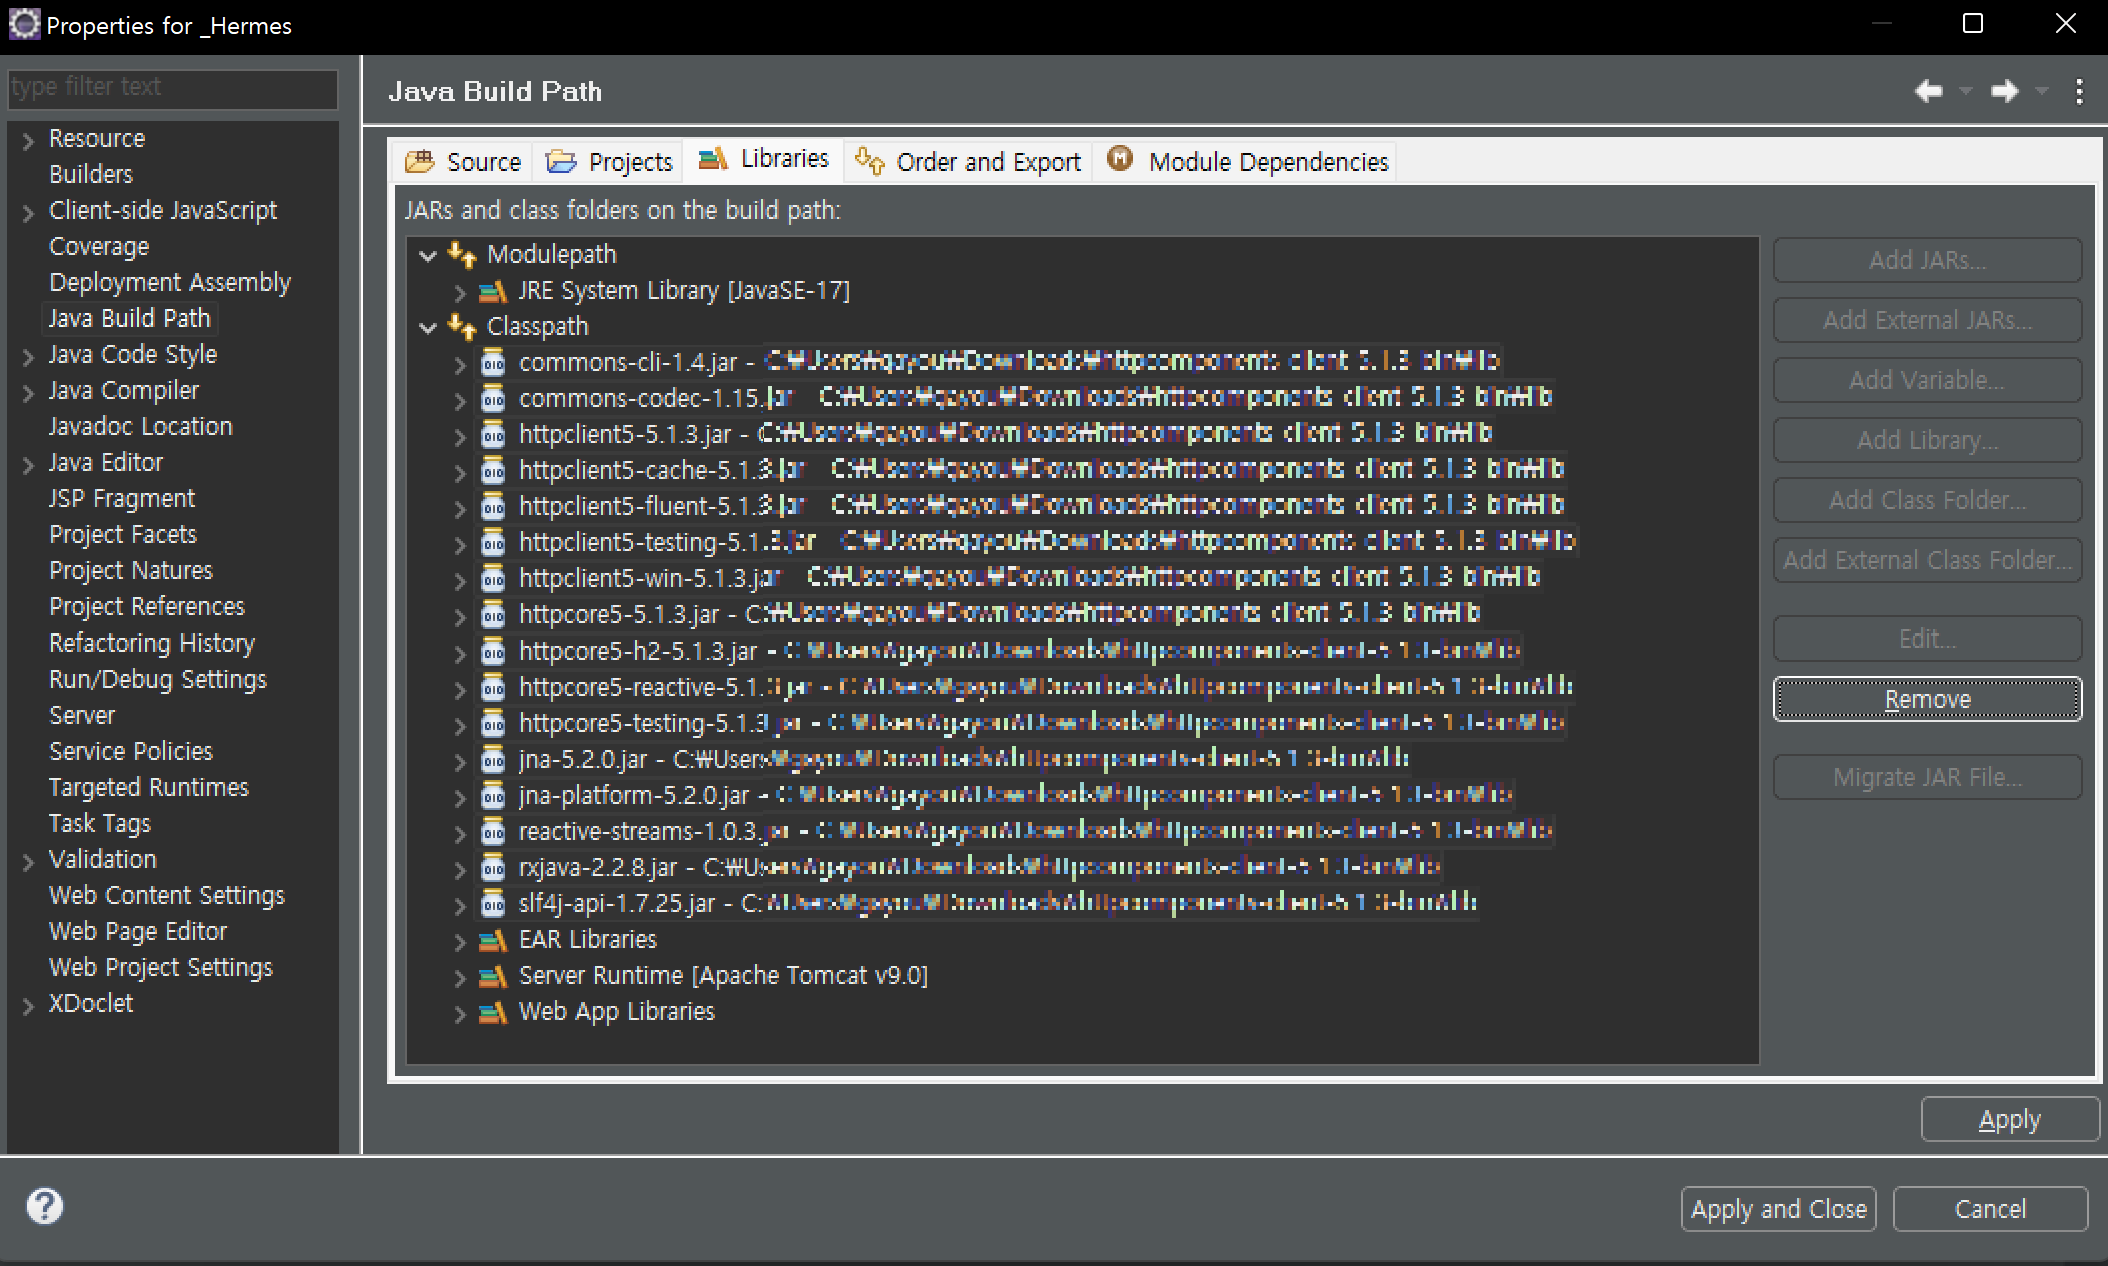This screenshot has width=2108, height=1266.
Task: Switch to the Source tab
Action: coord(464,162)
